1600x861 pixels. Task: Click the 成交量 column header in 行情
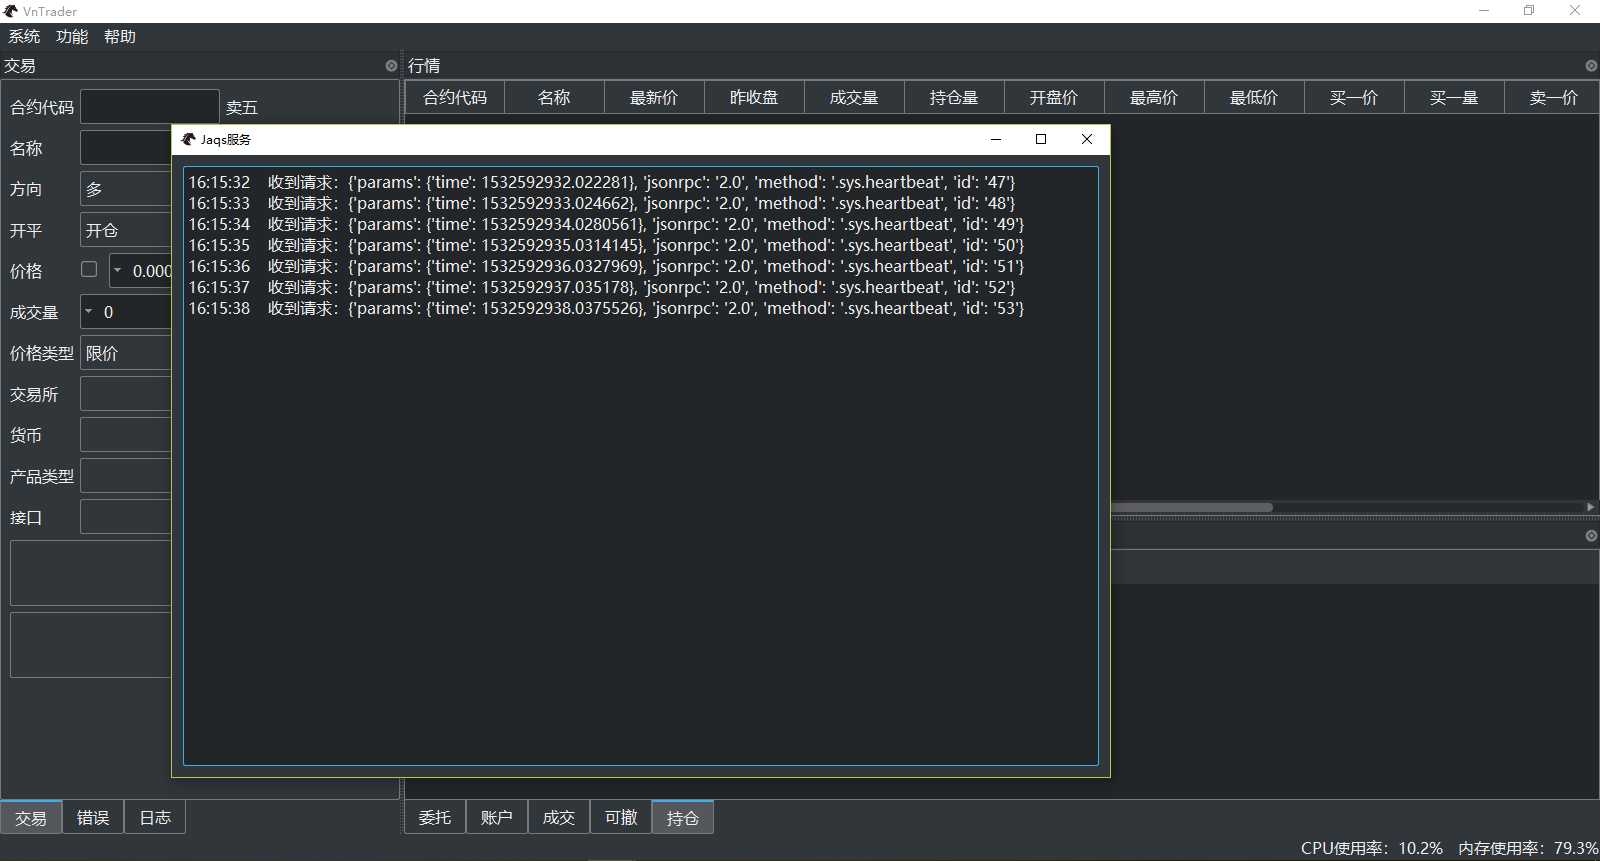coord(854,97)
